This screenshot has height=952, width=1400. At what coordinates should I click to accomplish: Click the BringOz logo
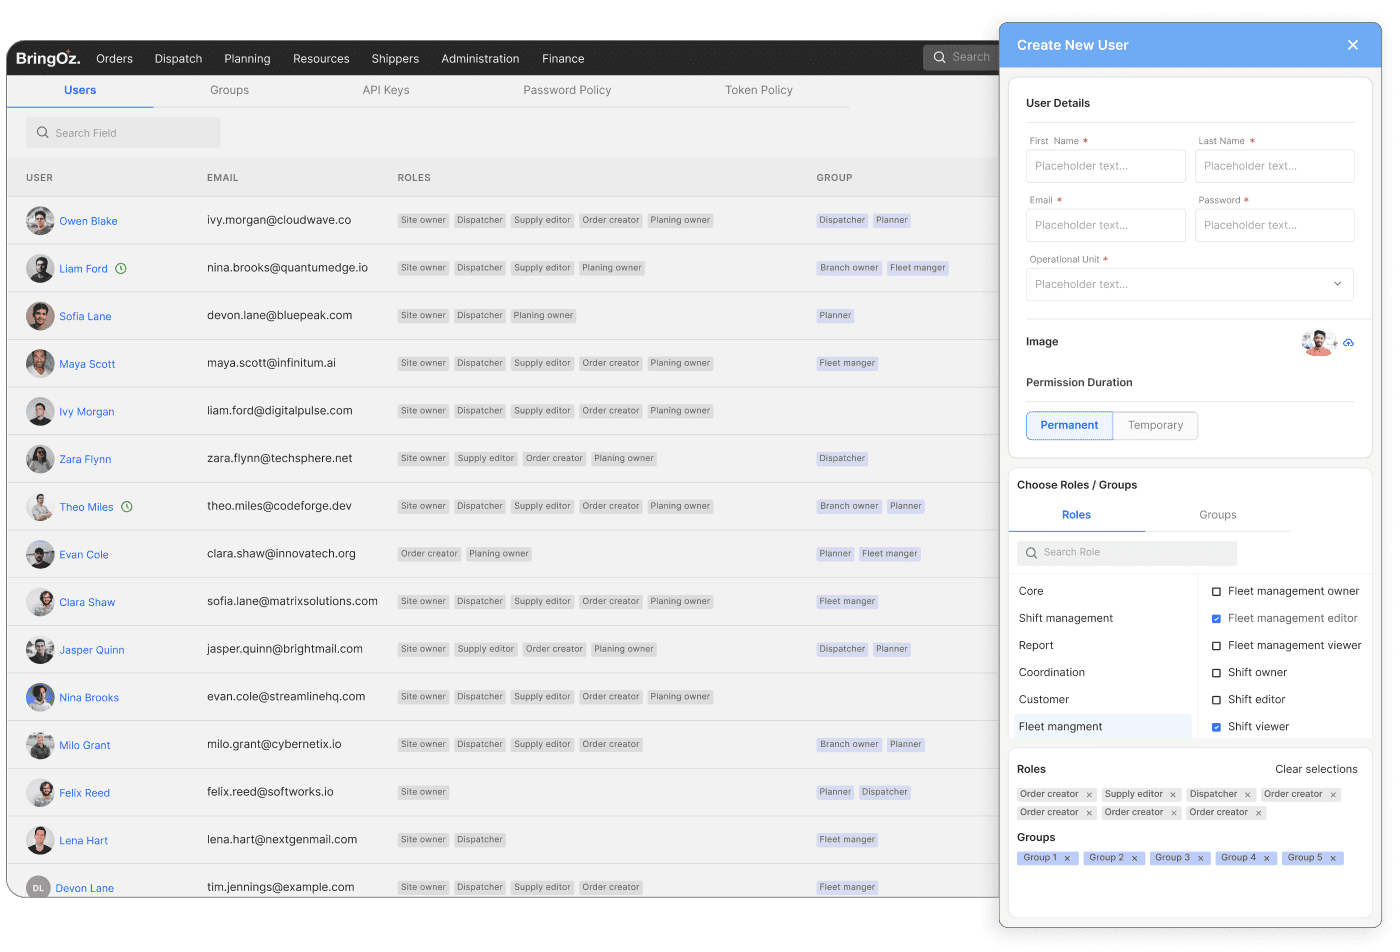tap(48, 58)
